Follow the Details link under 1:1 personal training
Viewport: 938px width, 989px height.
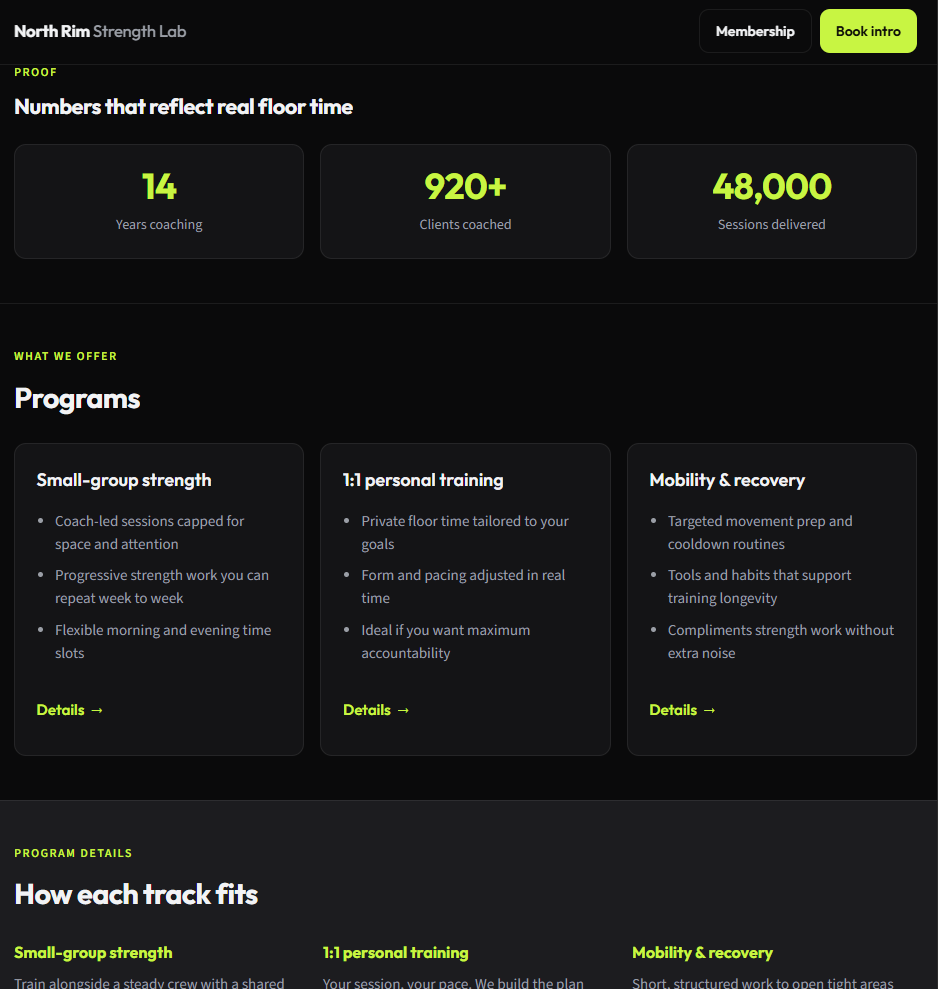click(368, 710)
